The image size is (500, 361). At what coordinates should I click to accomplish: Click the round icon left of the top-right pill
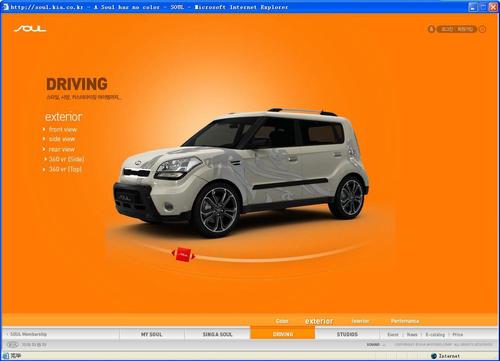(431, 29)
